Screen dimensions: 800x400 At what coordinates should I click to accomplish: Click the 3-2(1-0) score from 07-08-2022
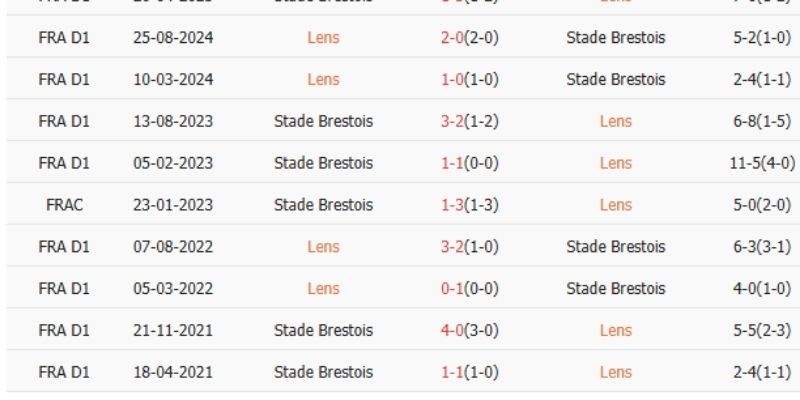click(x=470, y=247)
